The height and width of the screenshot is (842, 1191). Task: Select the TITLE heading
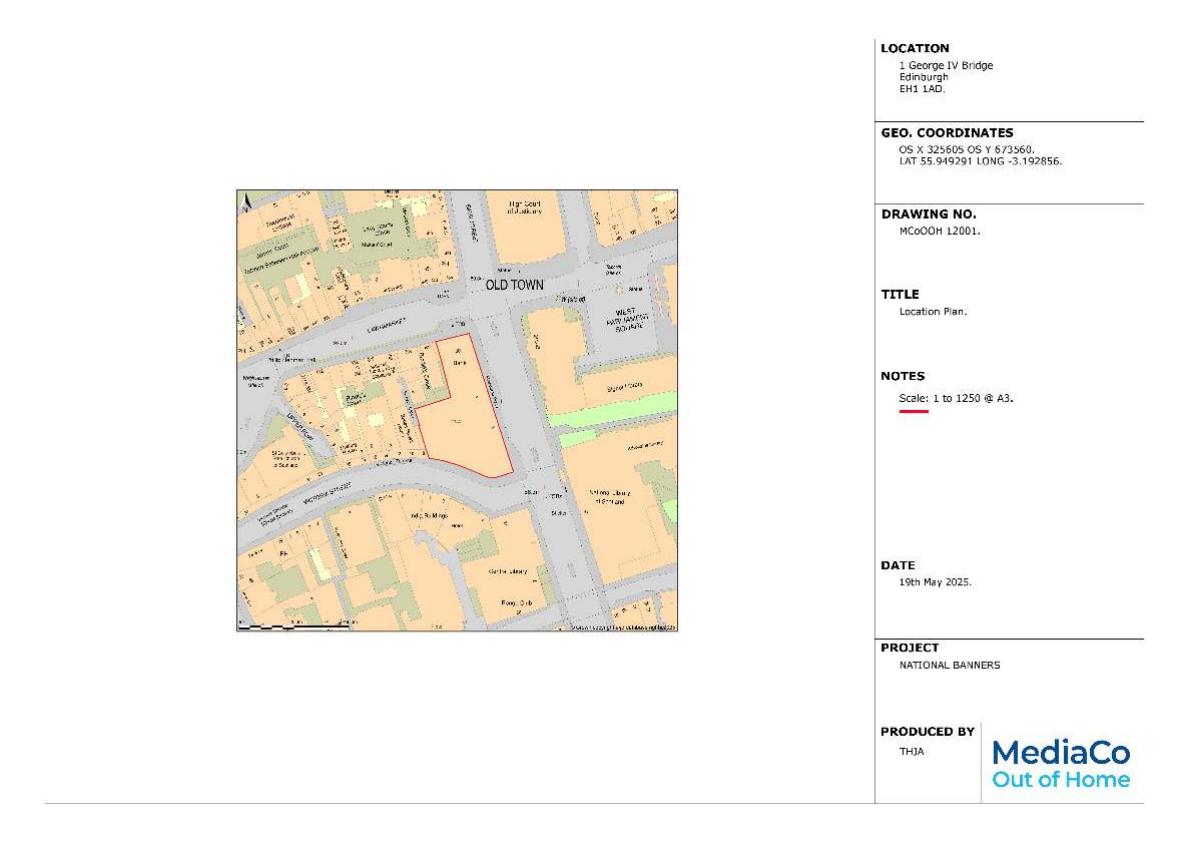tap(900, 294)
